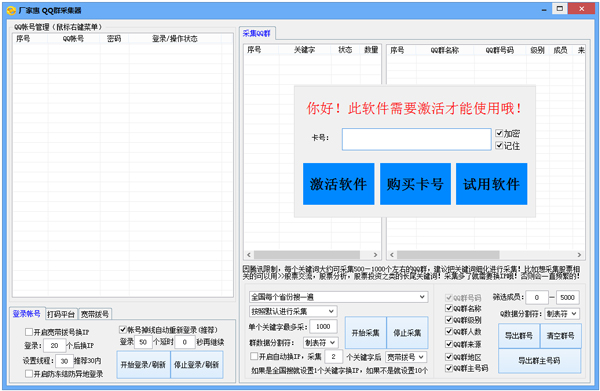The width and height of the screenshot is (600, 391).
Task: Click the 停止登录/刷新 button
Action: pyautogui.click(x=197, y=365)
